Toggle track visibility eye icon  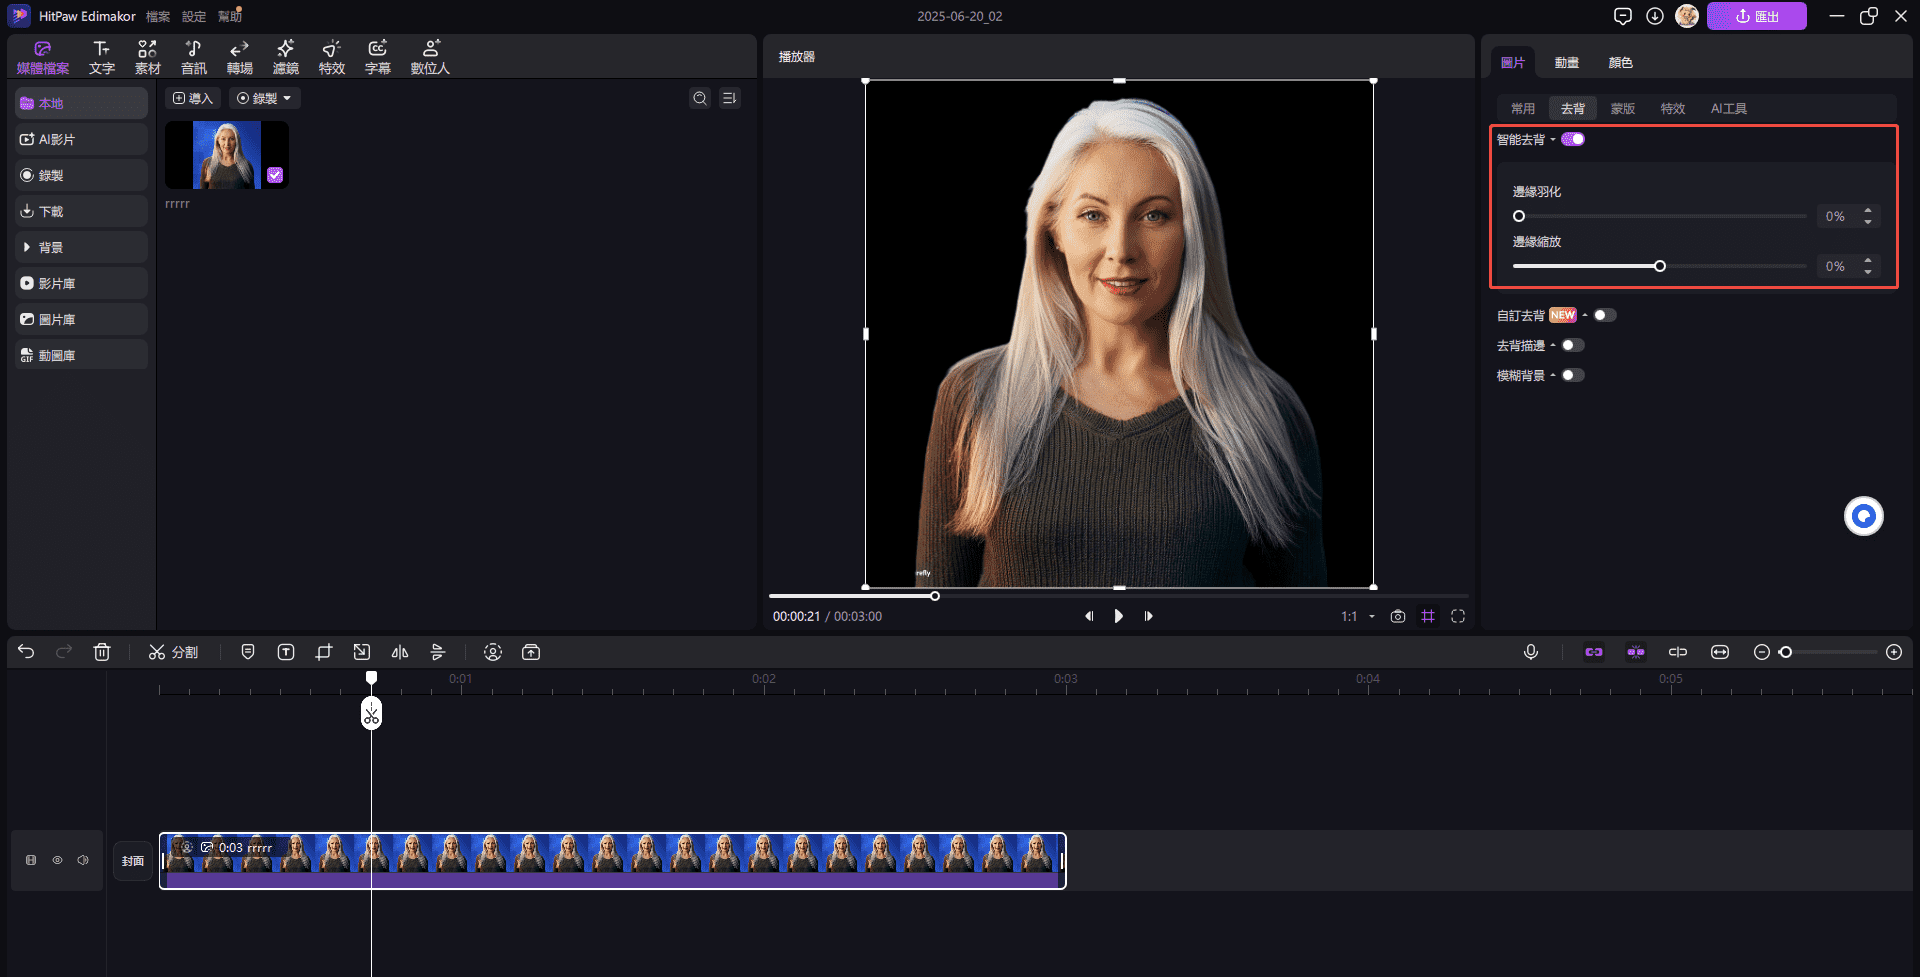(x=57, y=860)
